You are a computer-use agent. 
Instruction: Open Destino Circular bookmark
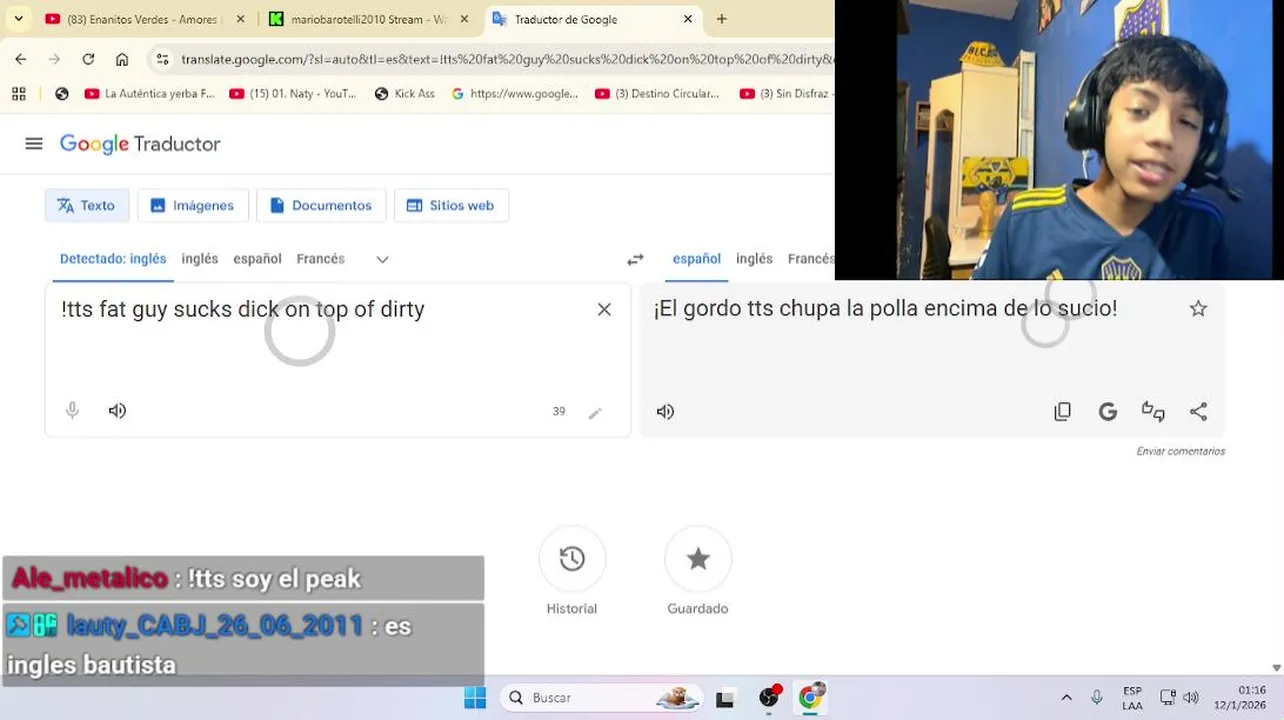(x=658, y=93)
